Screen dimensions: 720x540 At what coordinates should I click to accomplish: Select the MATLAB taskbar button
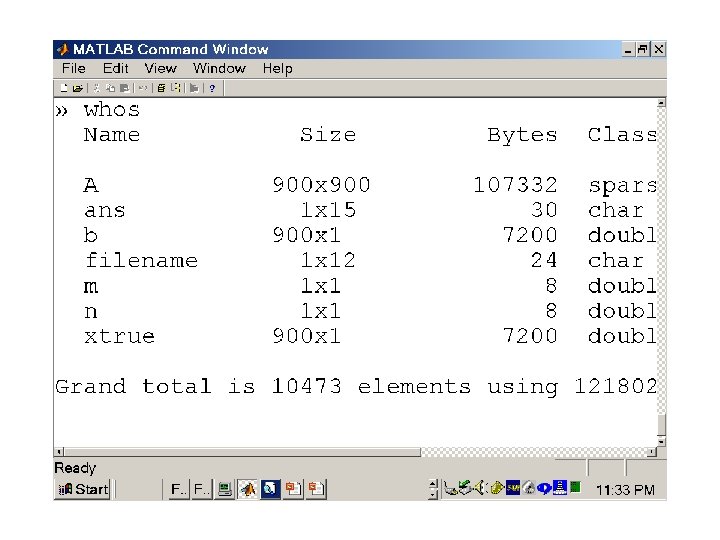248,489
